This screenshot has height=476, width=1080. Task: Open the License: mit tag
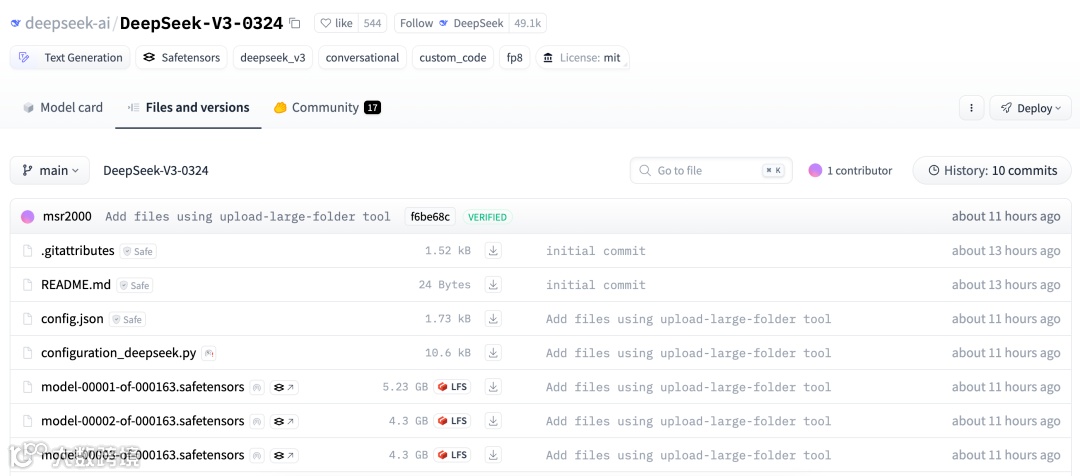pyautogui.click(x=582, y=58)
